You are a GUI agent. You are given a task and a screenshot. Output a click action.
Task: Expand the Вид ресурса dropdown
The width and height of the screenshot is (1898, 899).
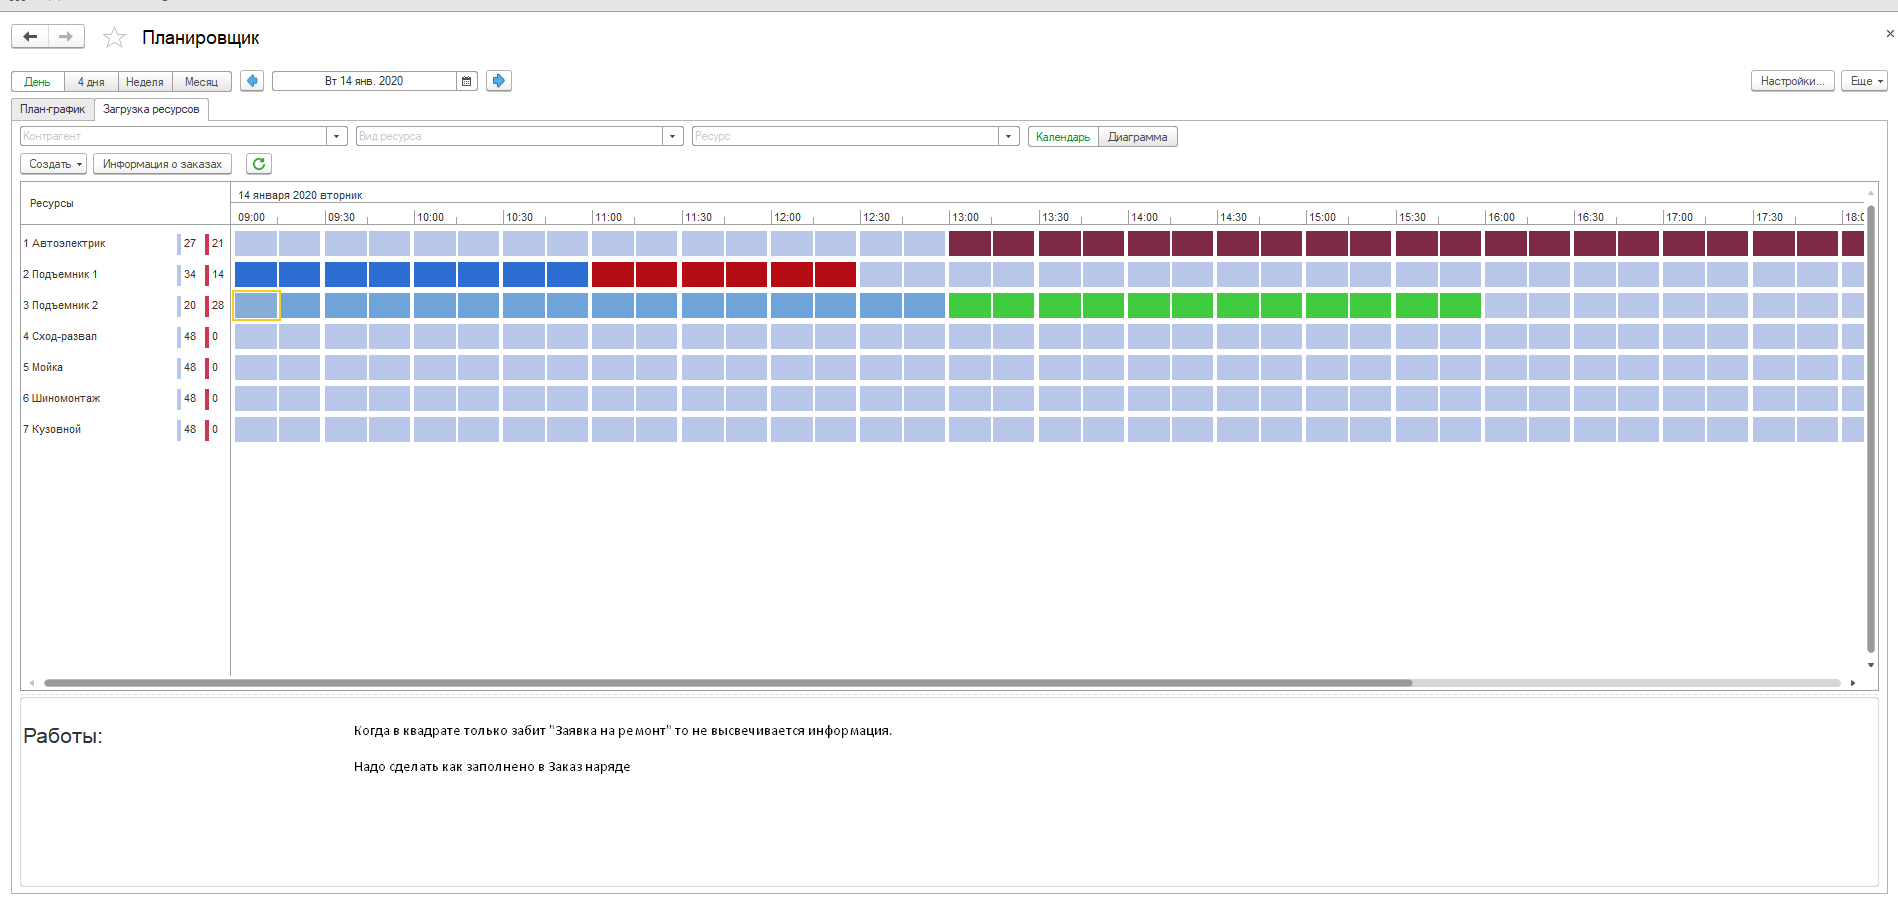pyautogui.click(x=673, y=136)
